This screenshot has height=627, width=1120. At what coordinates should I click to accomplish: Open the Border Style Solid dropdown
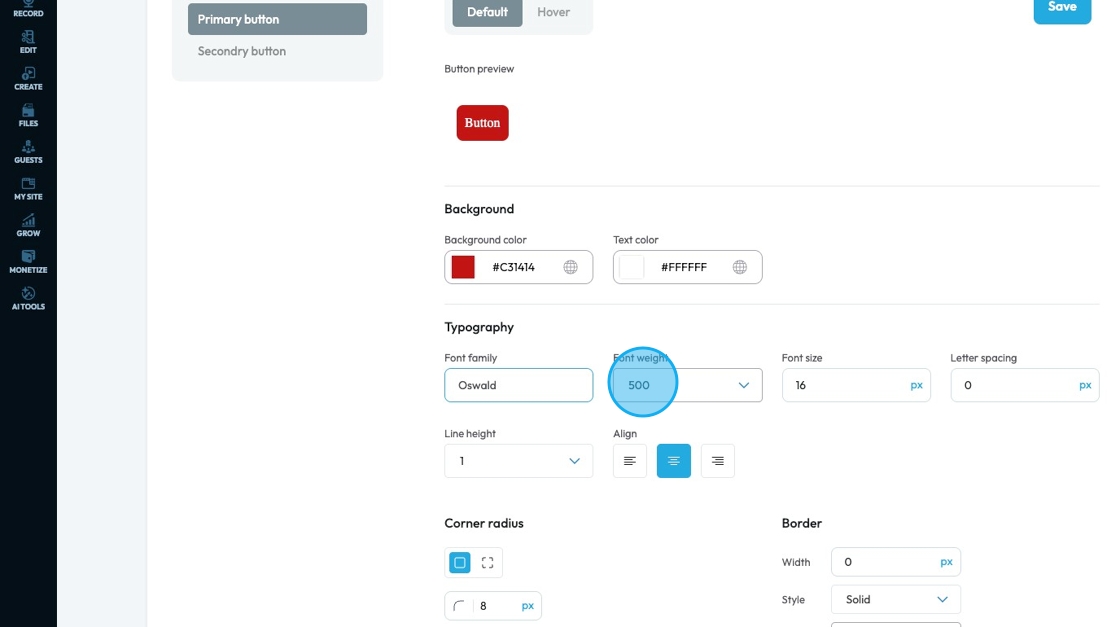(896, 600)
